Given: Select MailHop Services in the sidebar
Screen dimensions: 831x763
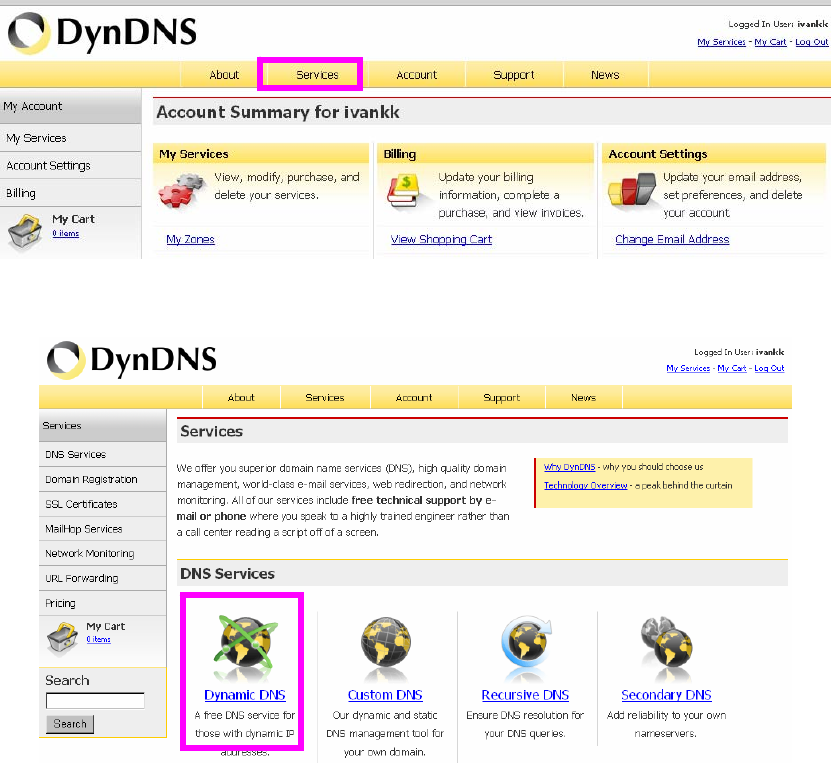Looking at the screenshot, I should pos(102,529).
